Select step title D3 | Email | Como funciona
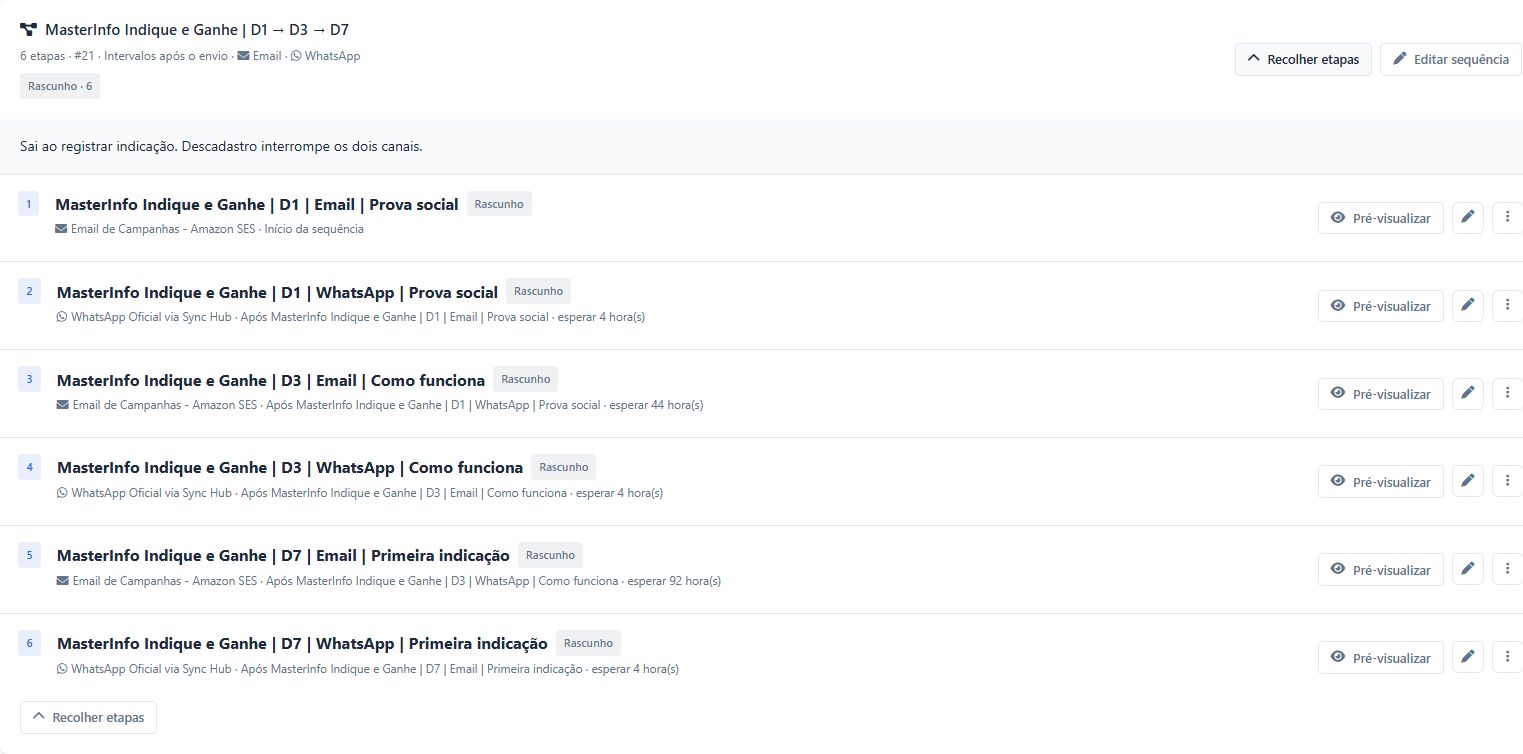Screen dimensions: 1523x754 click(x=271, y=380)
